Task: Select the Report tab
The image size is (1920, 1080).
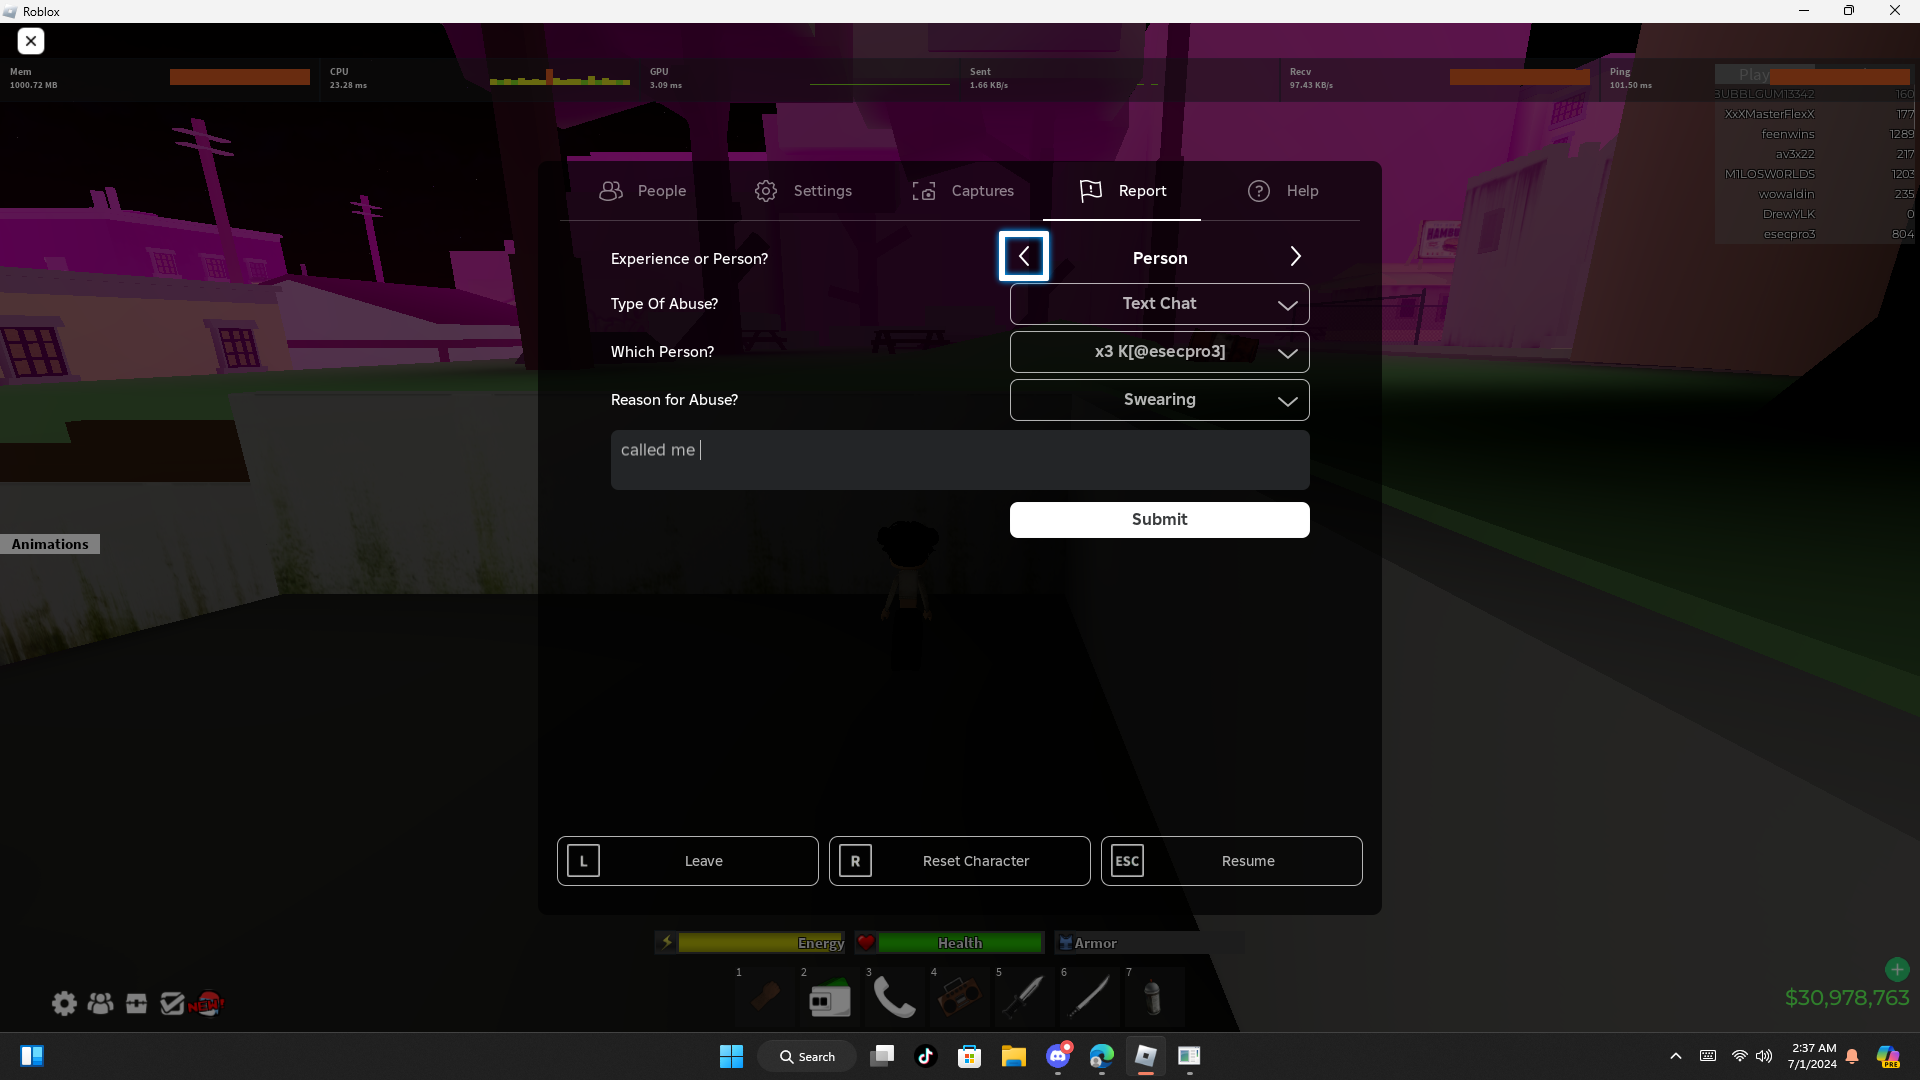Action: tap(1122, 191)
